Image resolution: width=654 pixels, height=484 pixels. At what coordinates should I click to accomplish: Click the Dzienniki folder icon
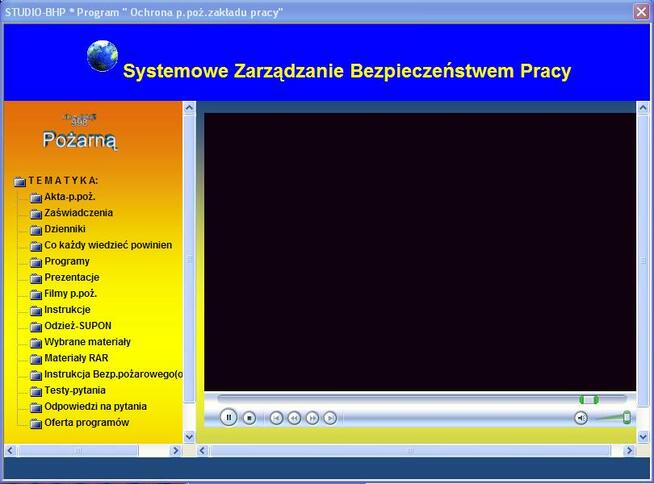tap(36, 230)
